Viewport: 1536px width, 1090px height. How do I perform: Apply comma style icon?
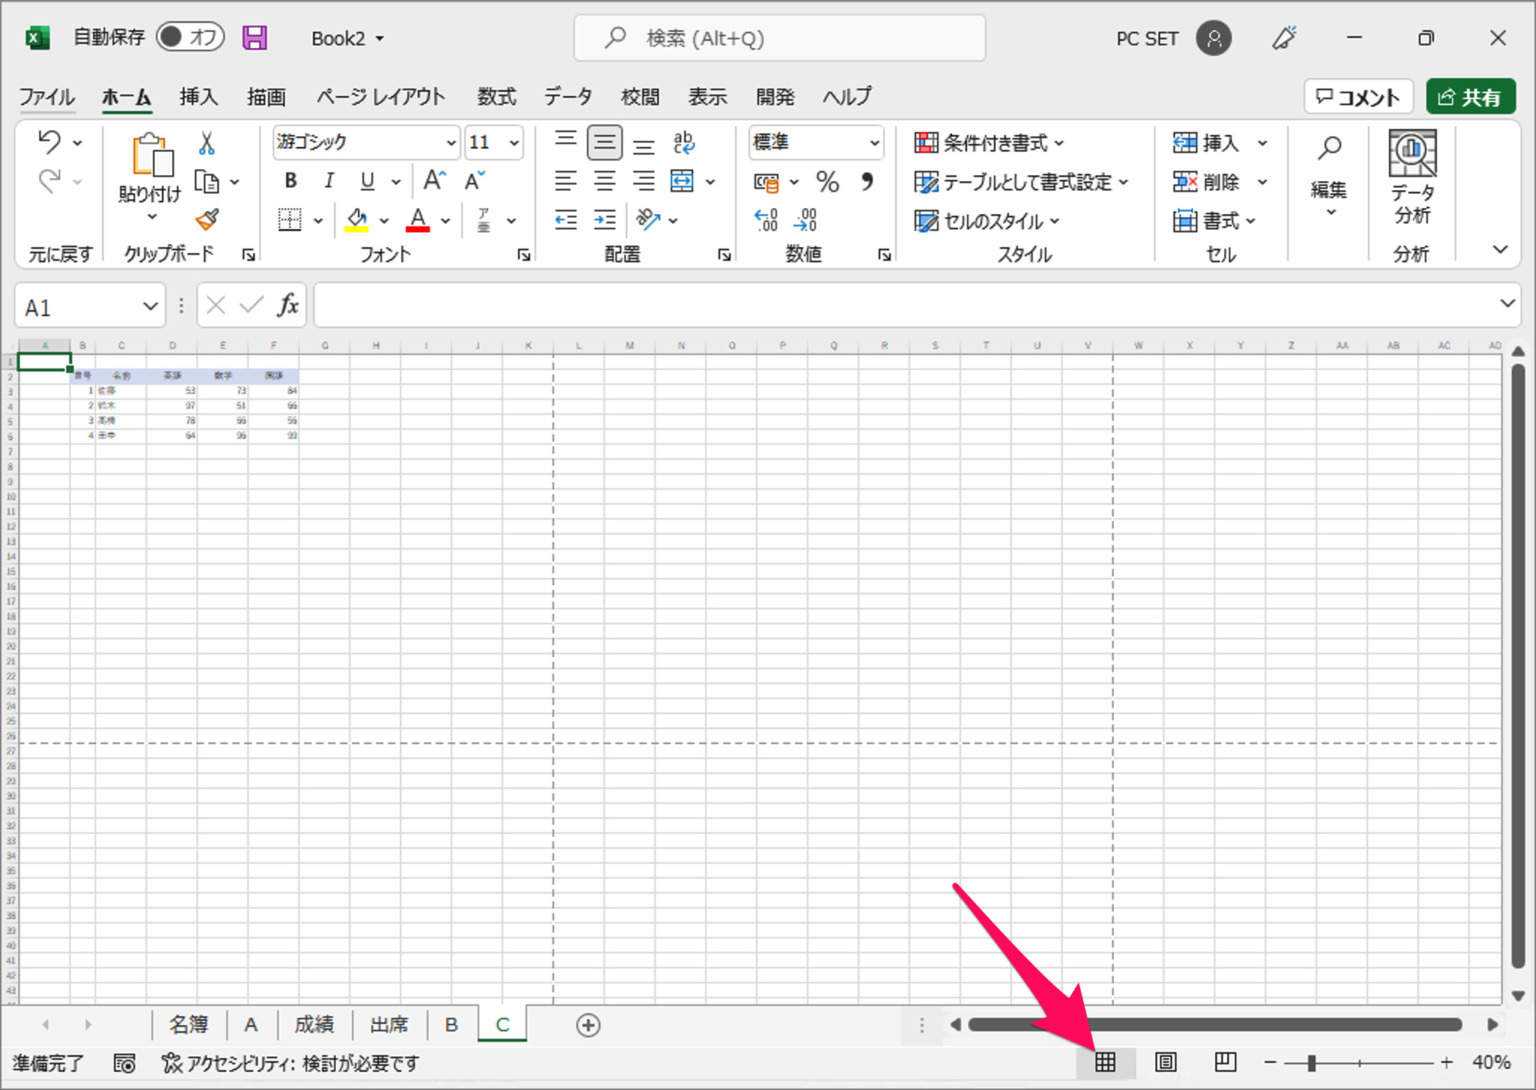(x=867, y=181)
